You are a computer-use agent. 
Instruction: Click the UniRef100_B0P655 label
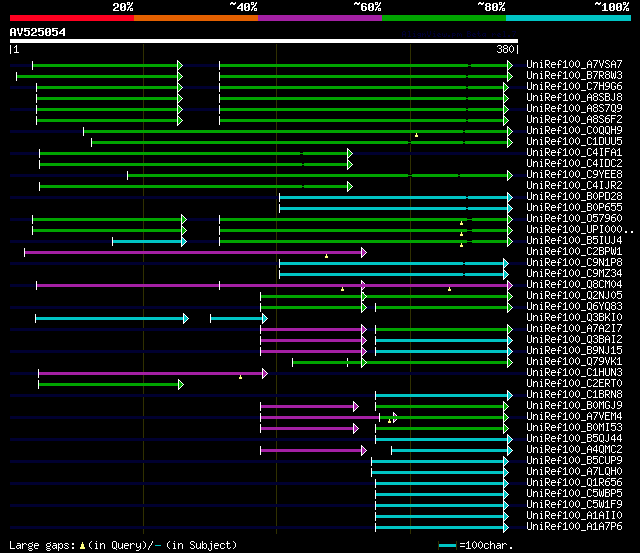(x=574, y=208)
